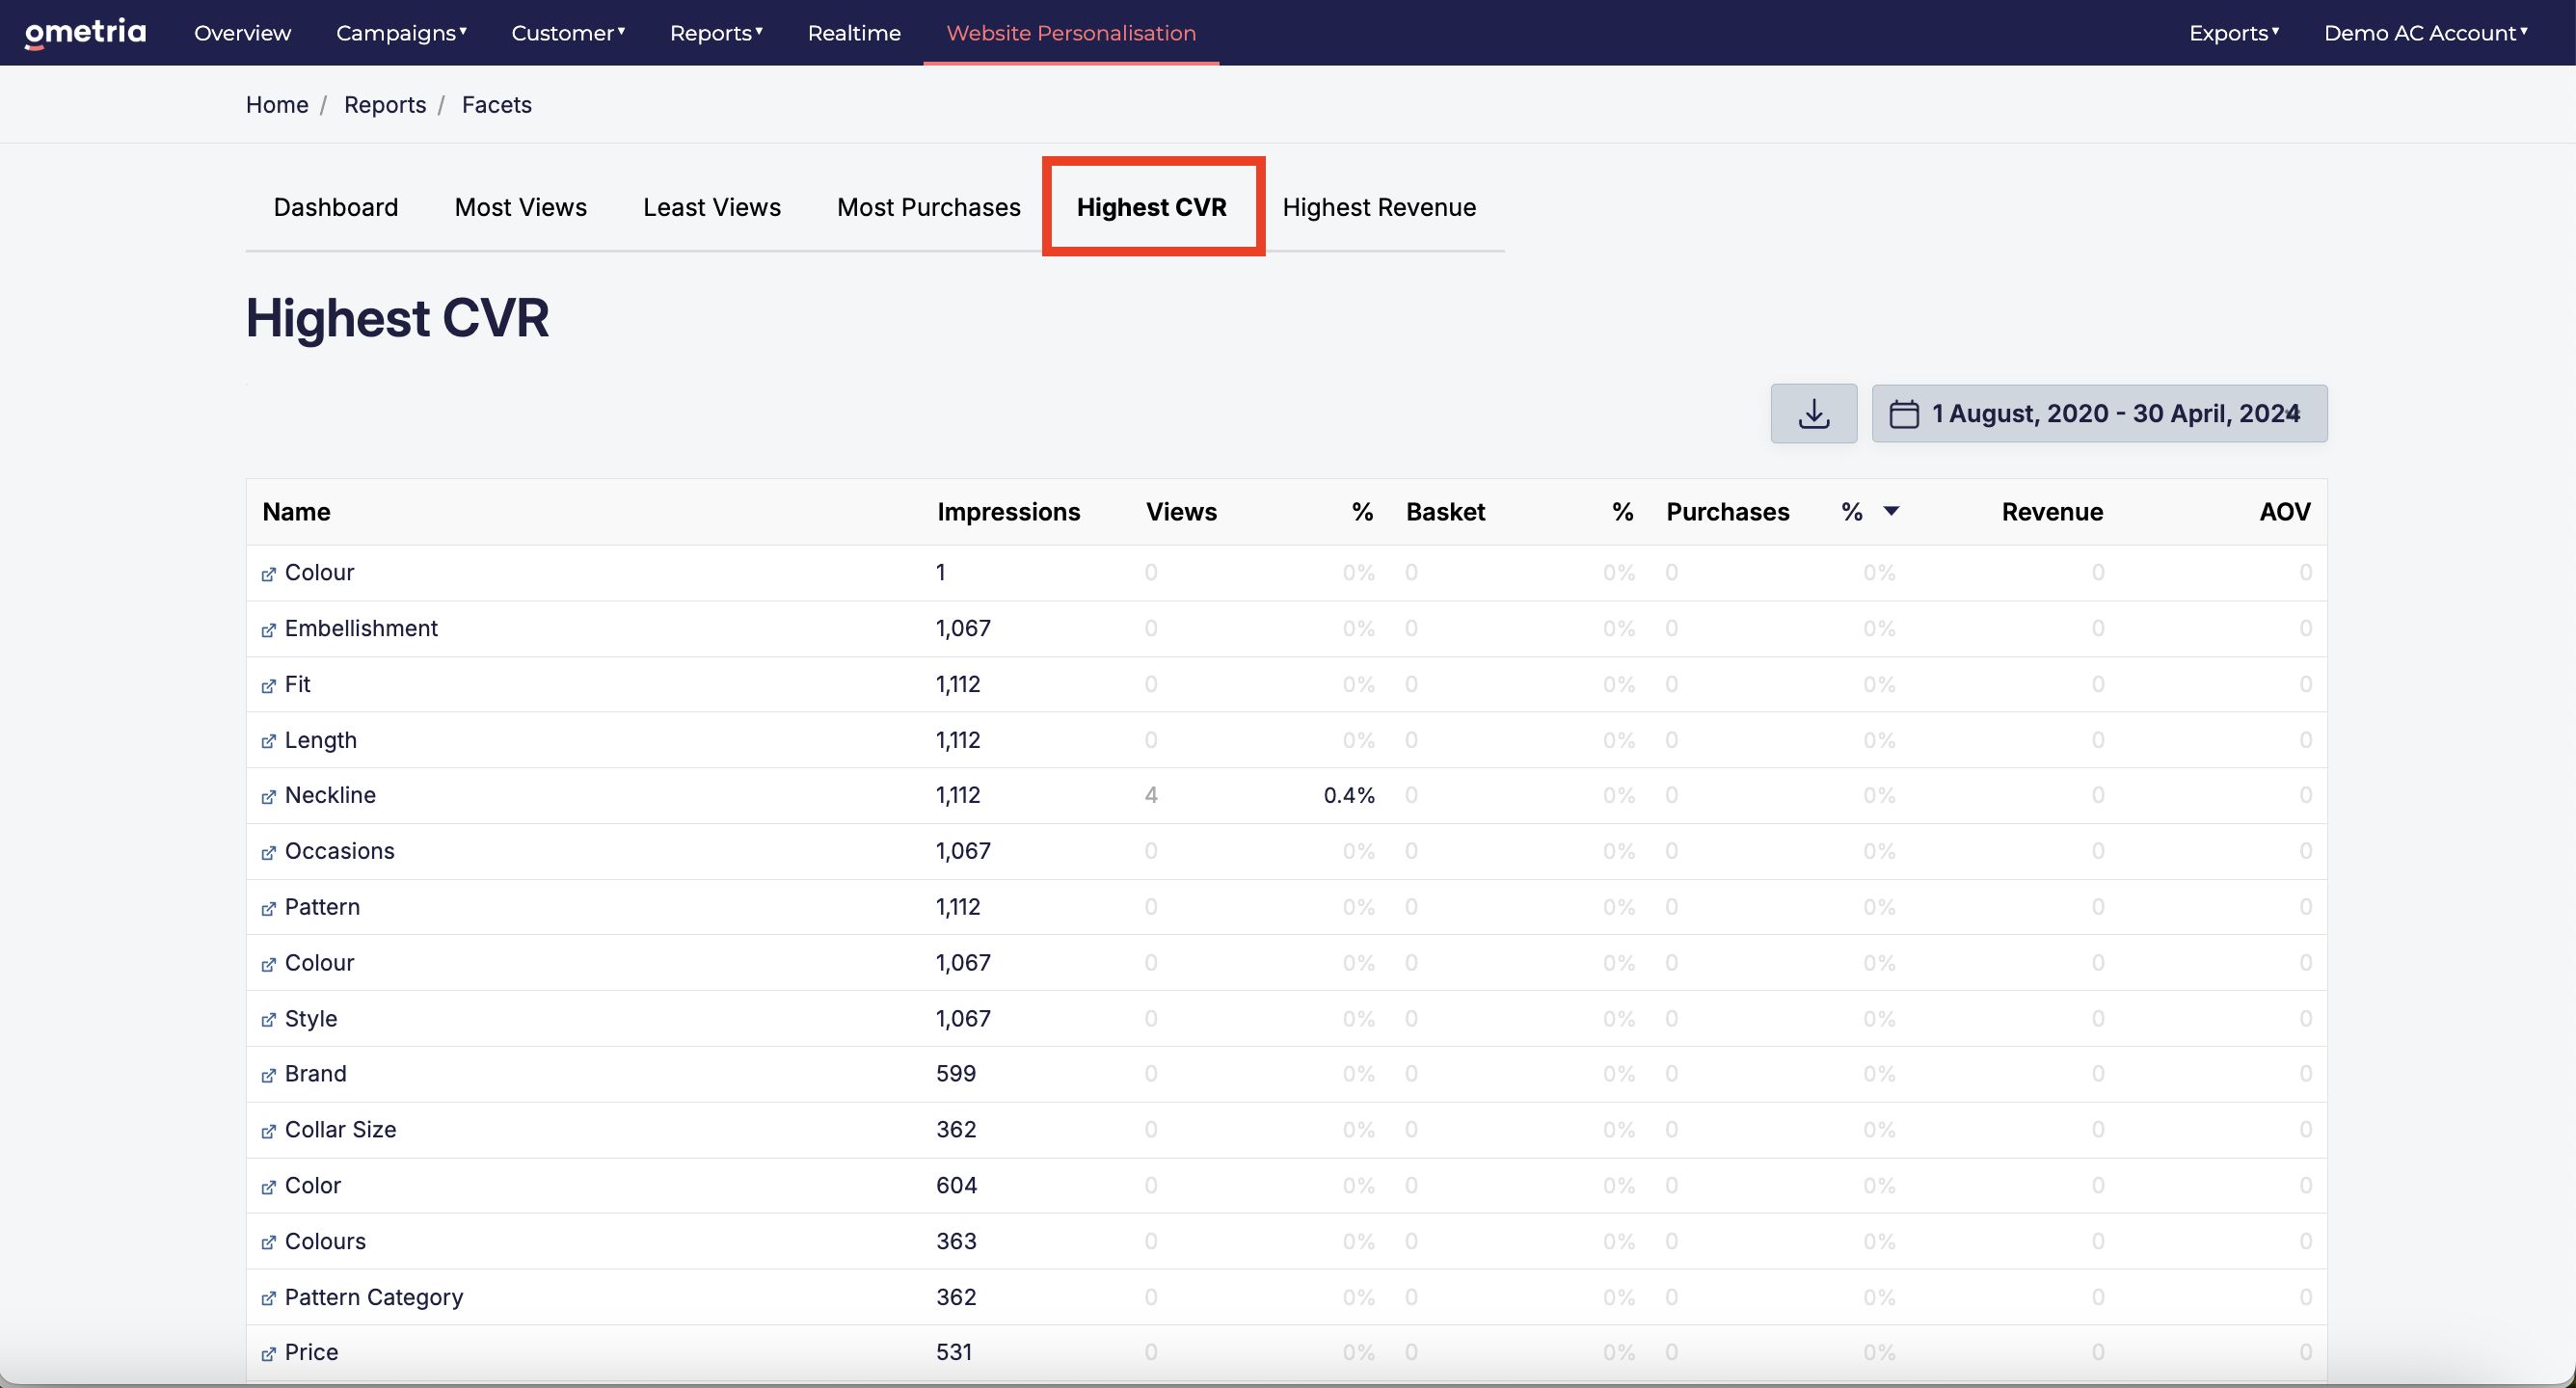Switch to the Most Views tab
Image resolution: width=2576 pixels, height=1388 pixels.
pyautogui.click(x=520, y=207)
